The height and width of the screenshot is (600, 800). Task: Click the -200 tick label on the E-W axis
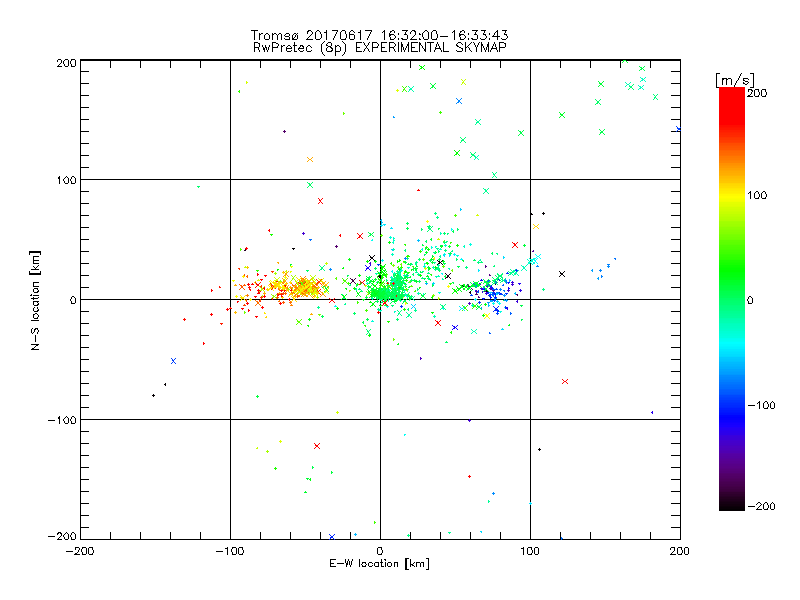[80, 551]
